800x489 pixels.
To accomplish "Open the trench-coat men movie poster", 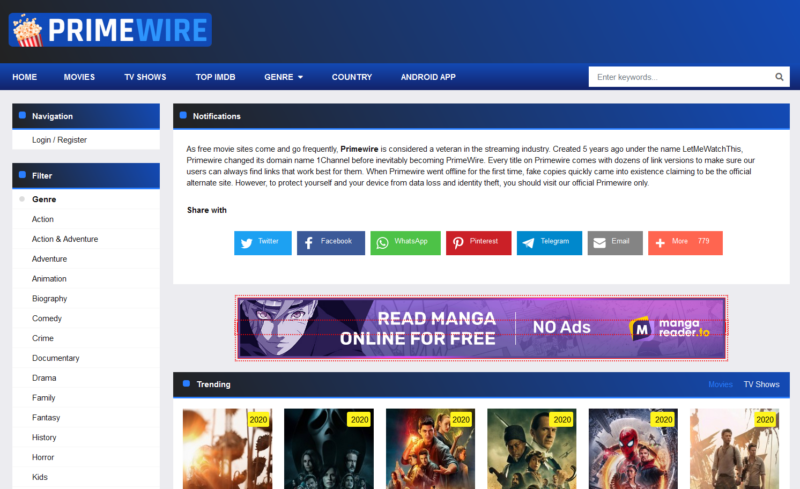I will 532,449.
